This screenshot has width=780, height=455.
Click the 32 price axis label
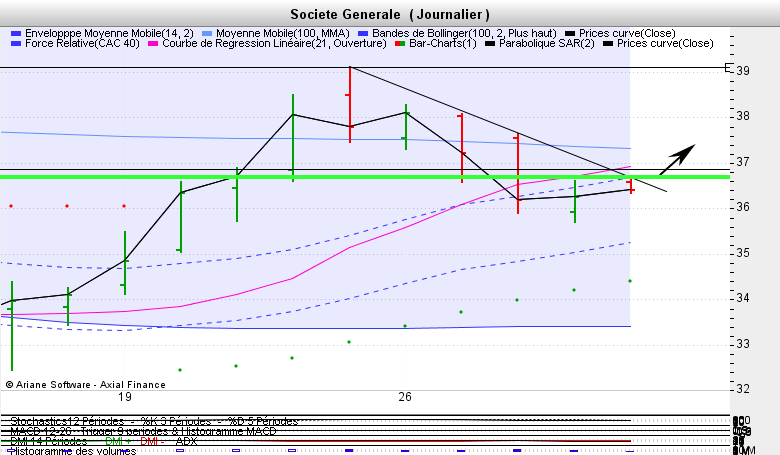(743, 389)
